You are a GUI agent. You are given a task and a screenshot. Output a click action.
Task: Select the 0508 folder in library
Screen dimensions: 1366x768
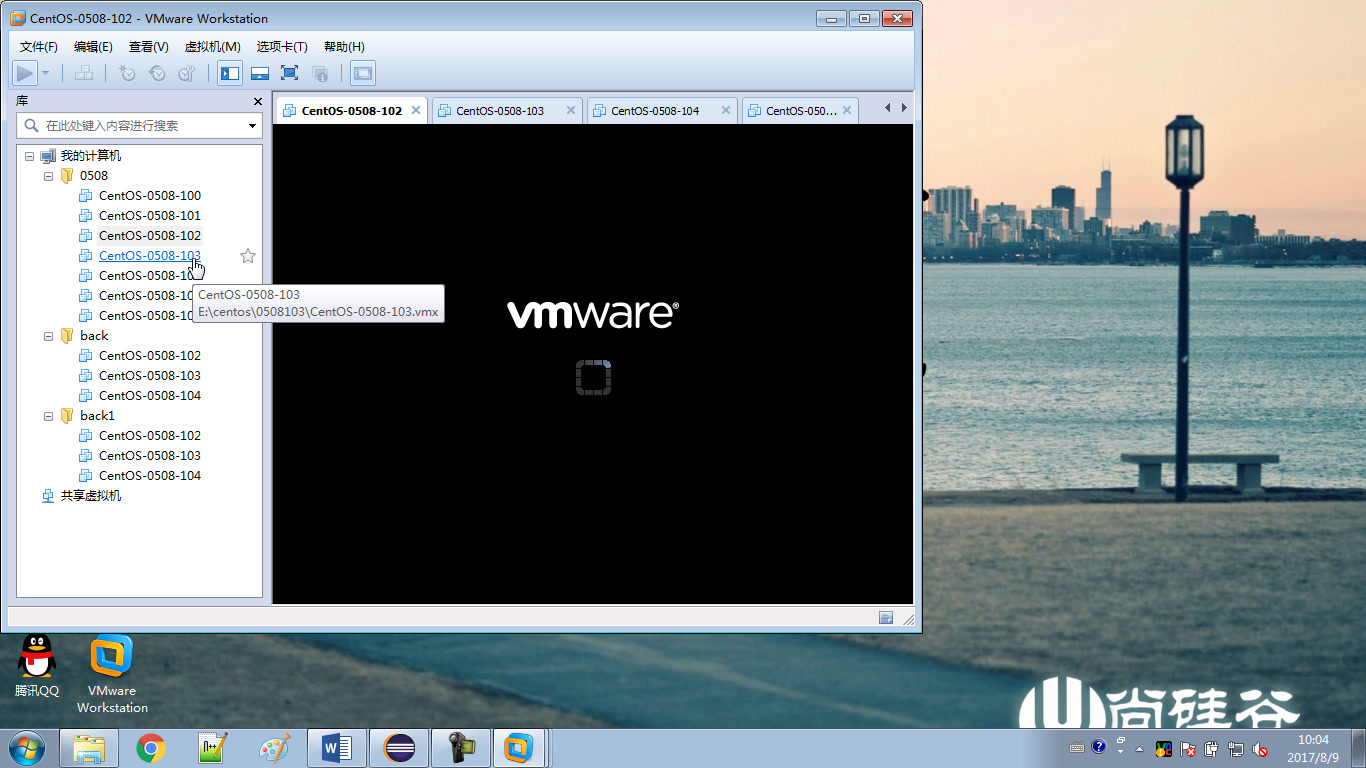pos(94,176)
